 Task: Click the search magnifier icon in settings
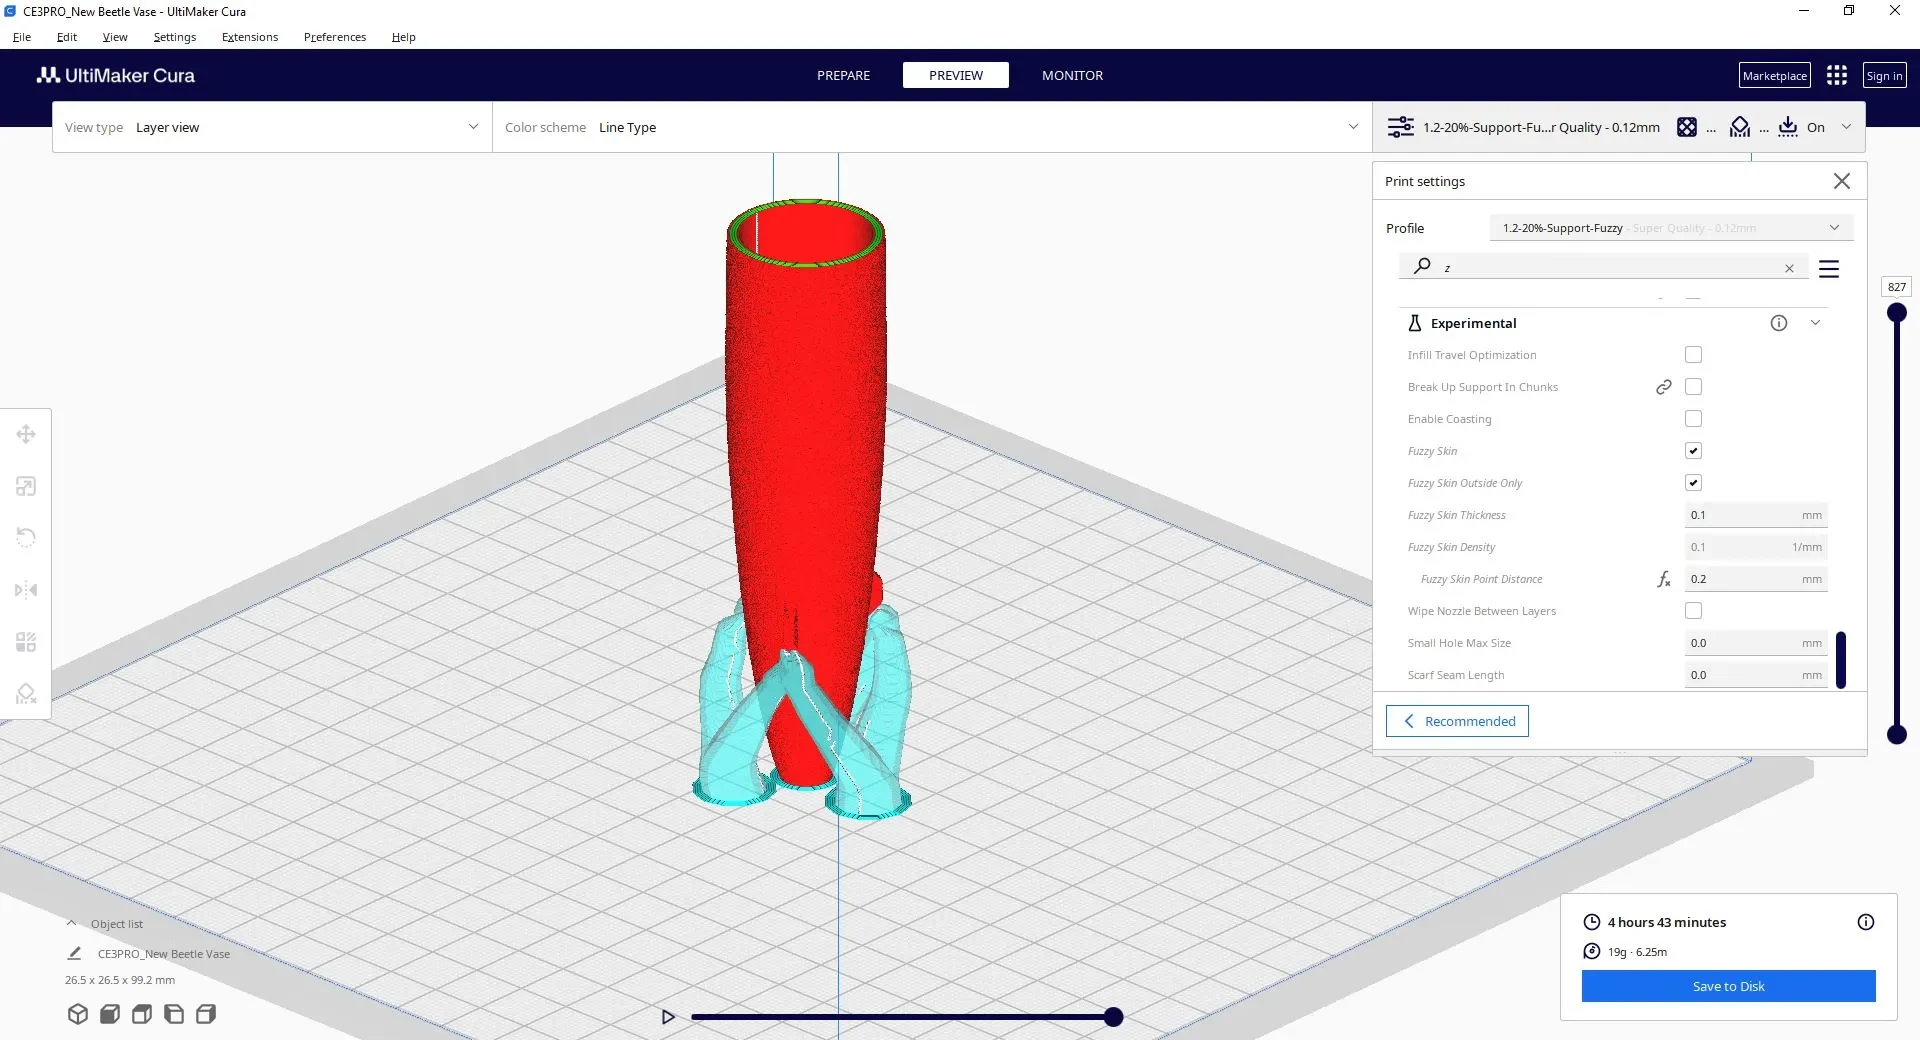[x=1421, y=266]
